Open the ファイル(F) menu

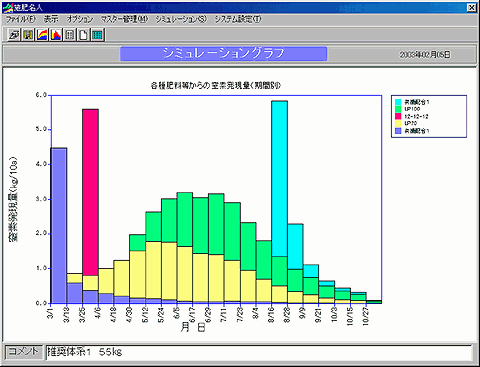tap(21, 19)
